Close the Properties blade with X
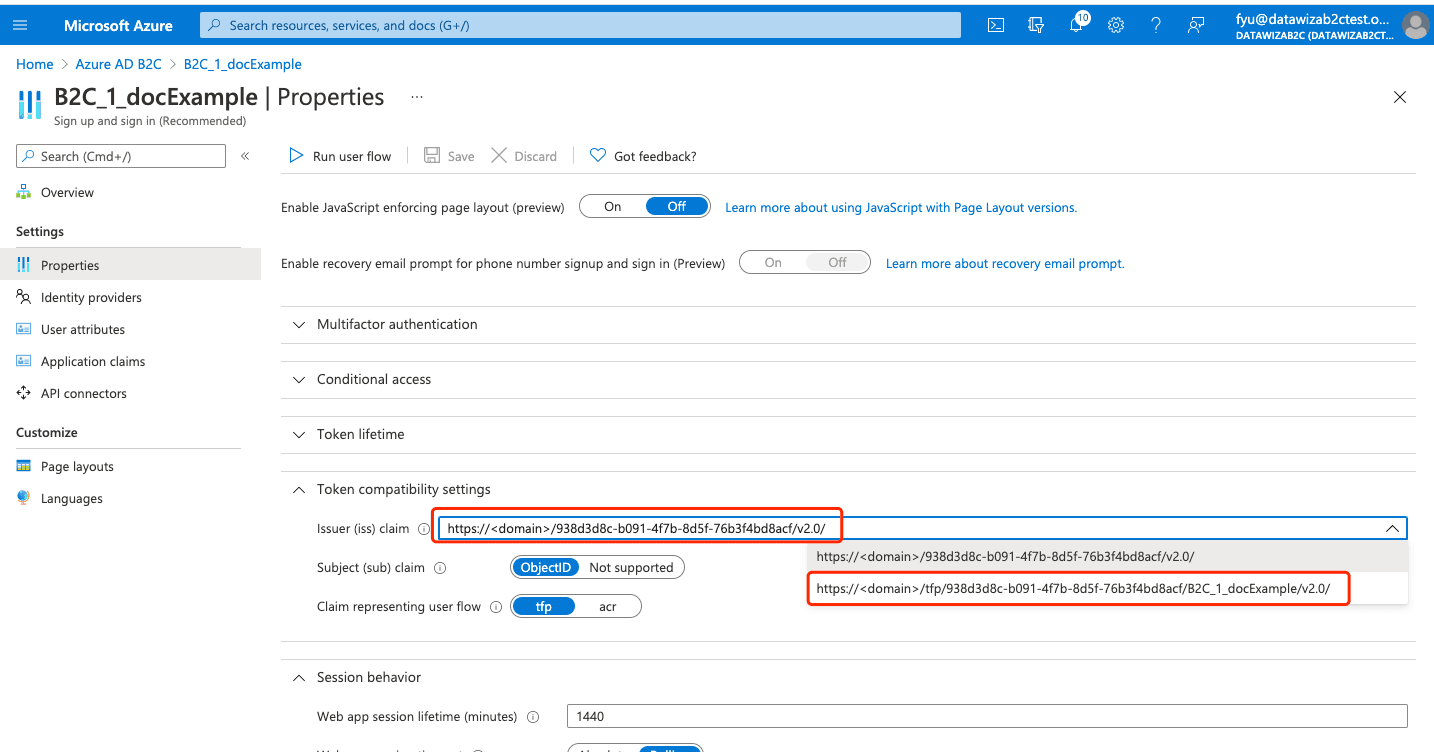The image size is (1434, 752). tap(1400, 97)
